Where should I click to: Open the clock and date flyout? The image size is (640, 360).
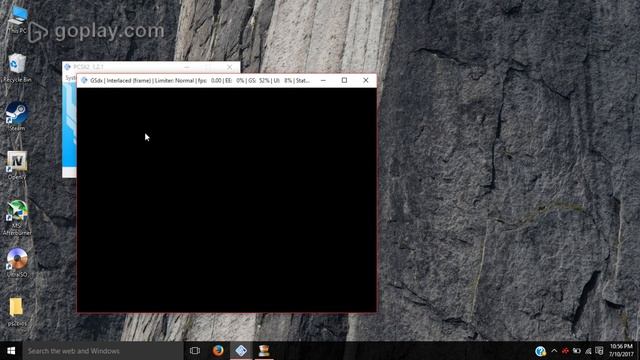click(x=621, y=351)
